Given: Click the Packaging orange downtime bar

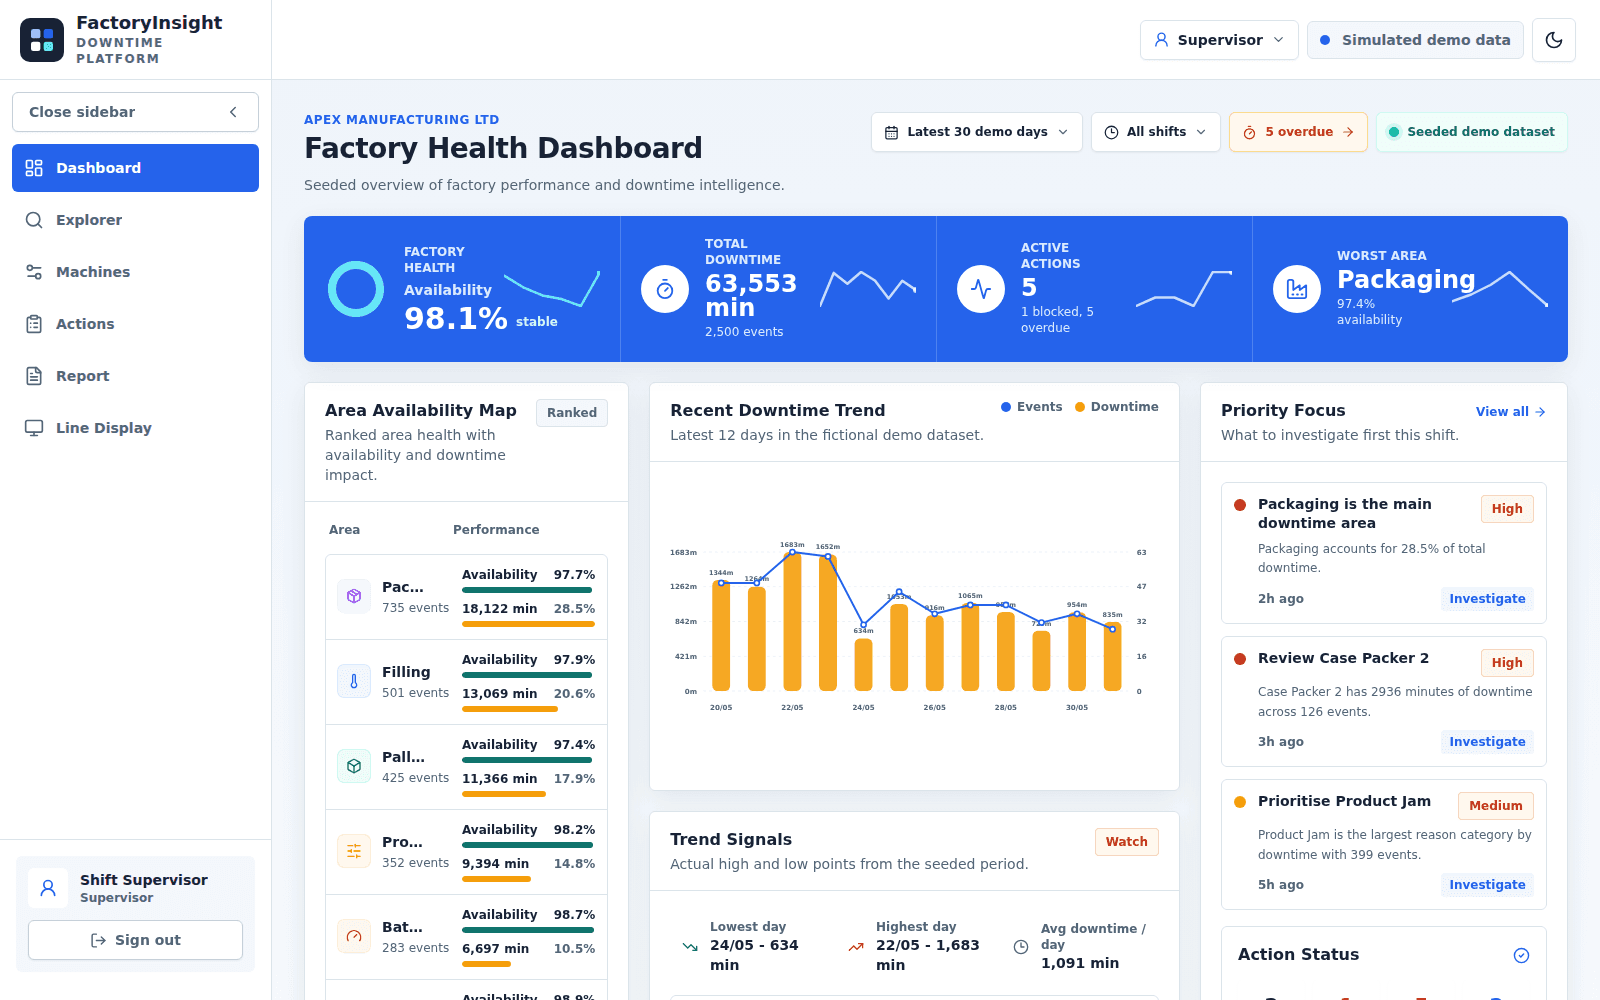Looking at the screenshot, I should click(x=528, y=624).
